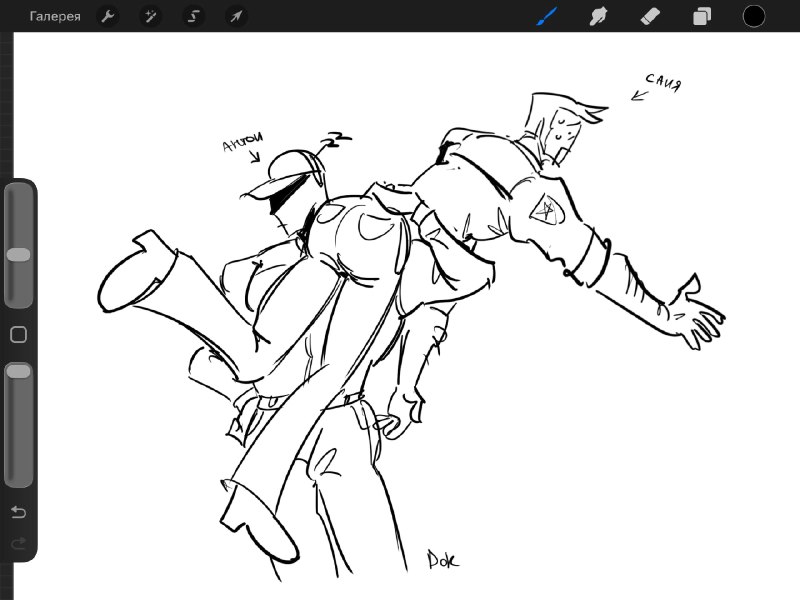Click the brush opacity slider handle
800x600 pixels.
[18, 371]
